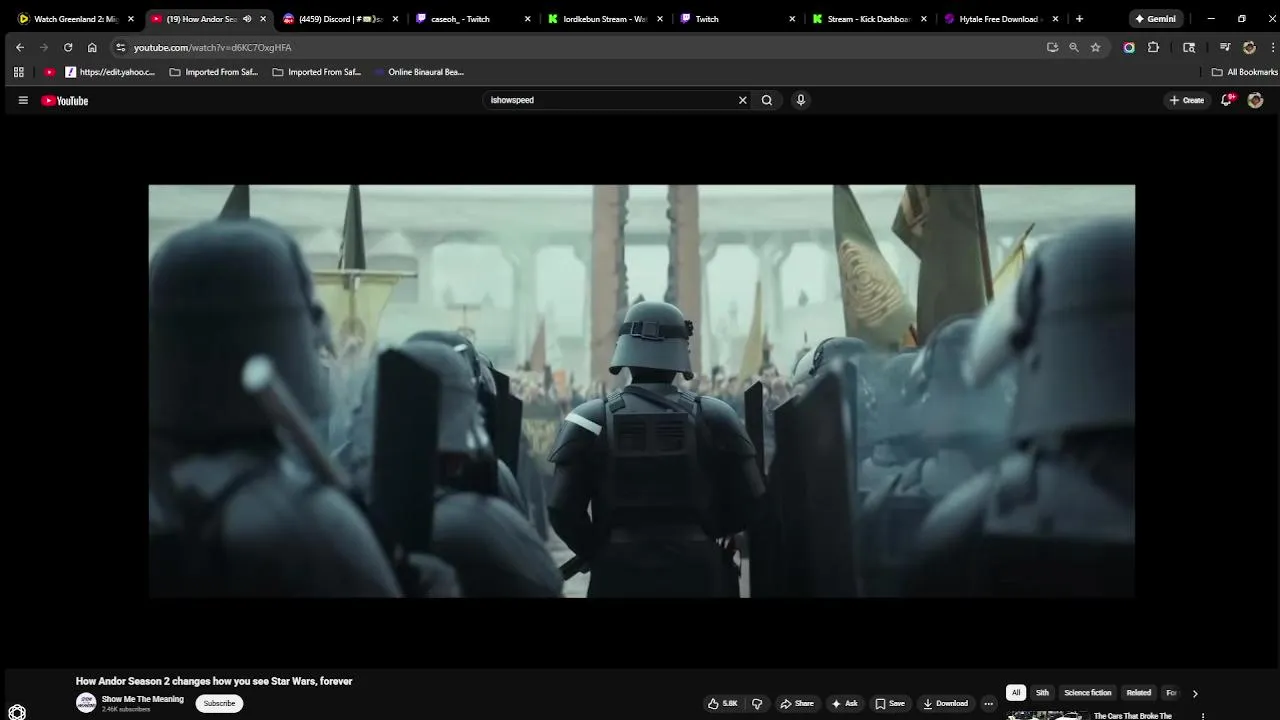The height and width of the screenshot is (720, 1280).
Task: Mute the How Andor tab audio
Action: tap(247, 19)
